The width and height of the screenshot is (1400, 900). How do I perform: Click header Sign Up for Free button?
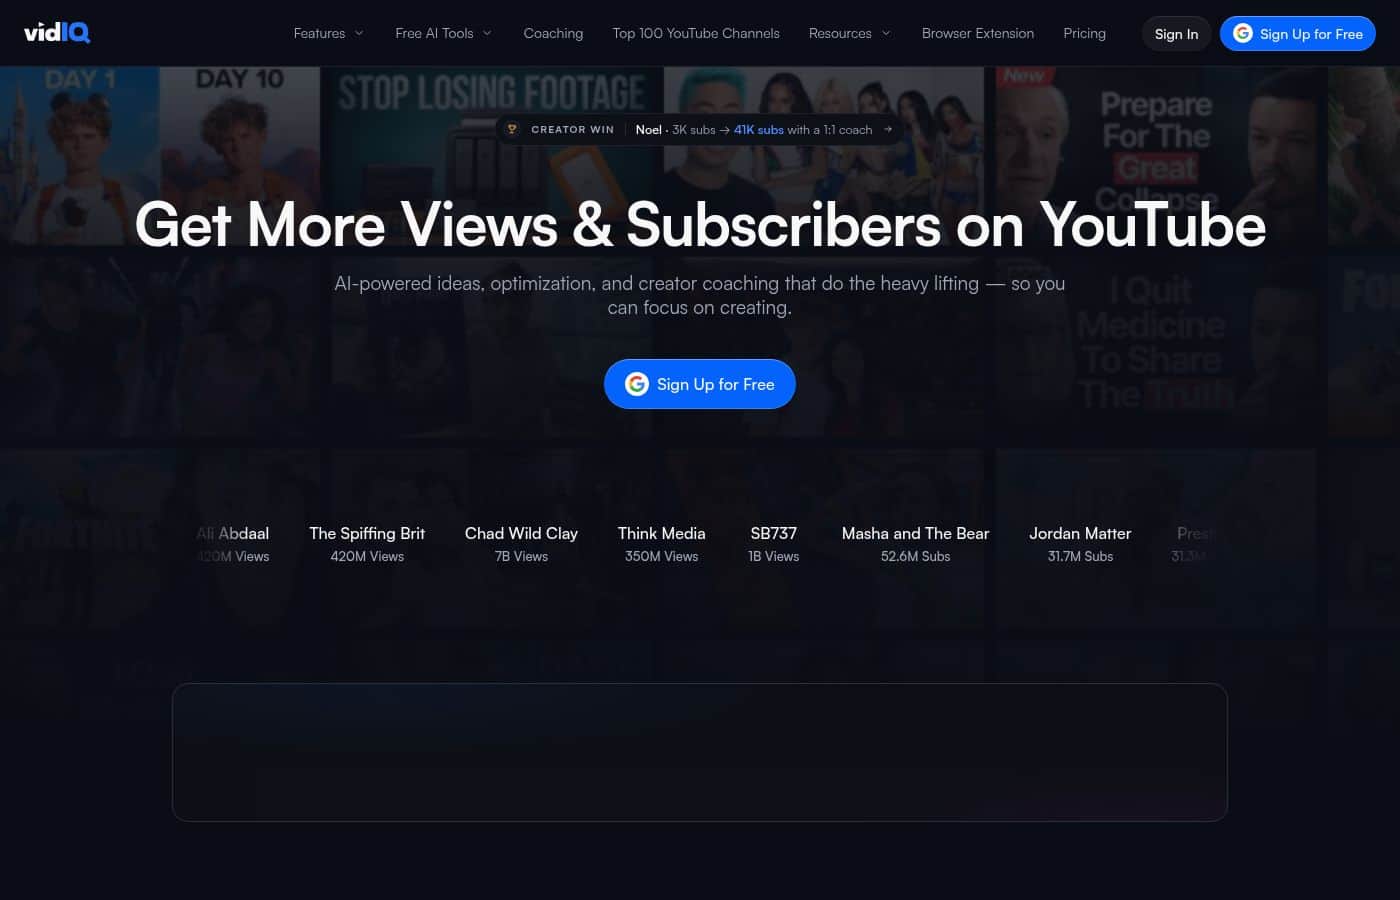click(1298, 34)
